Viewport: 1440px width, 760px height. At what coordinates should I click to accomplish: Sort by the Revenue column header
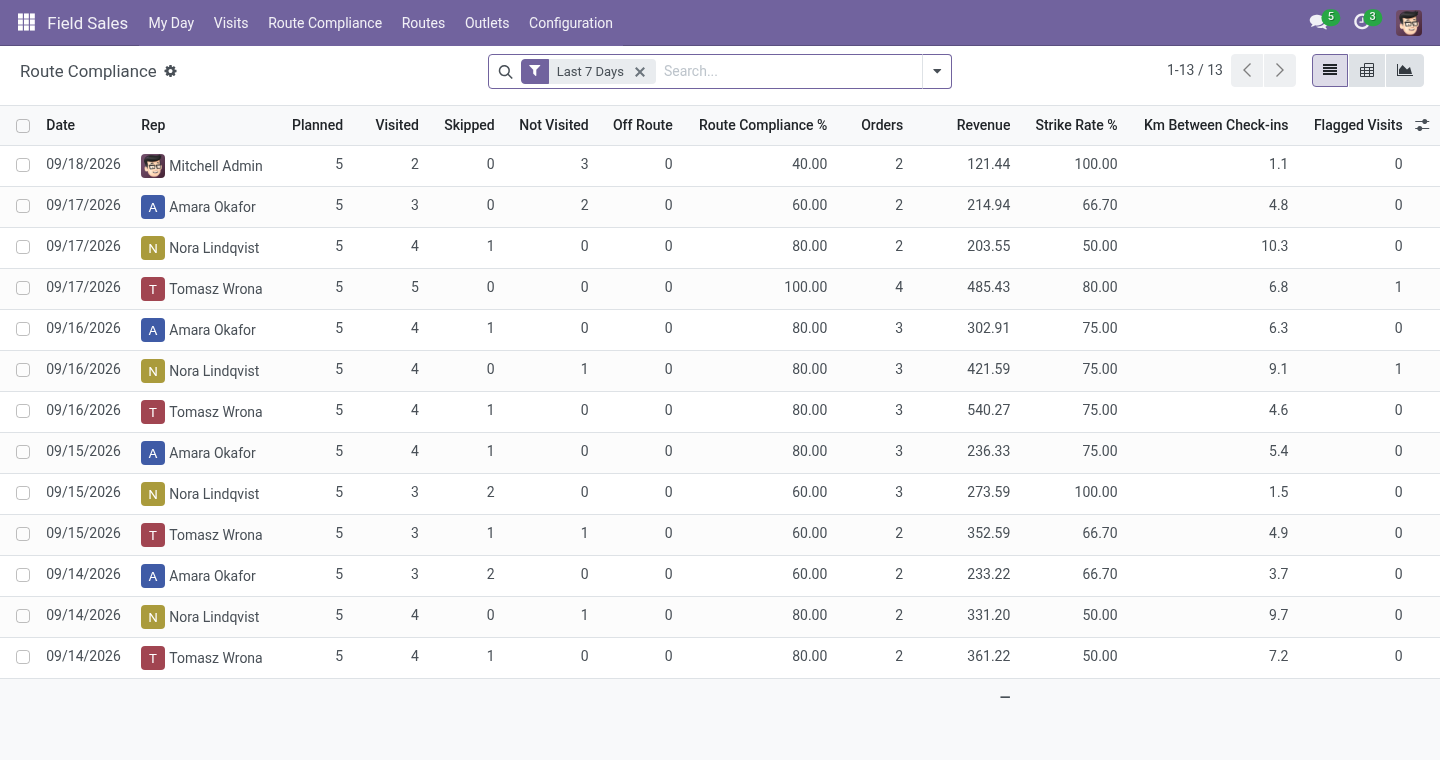(983, 125)
